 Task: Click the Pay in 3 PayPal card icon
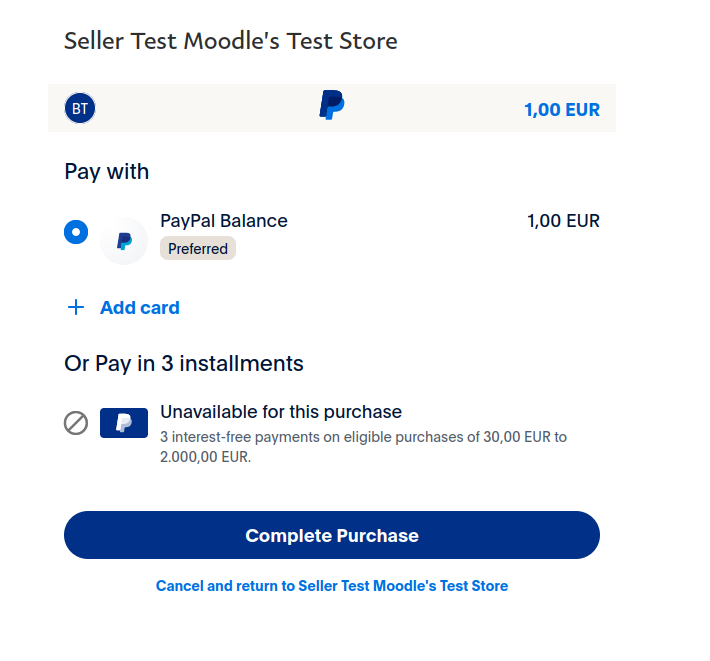point(124,423)
